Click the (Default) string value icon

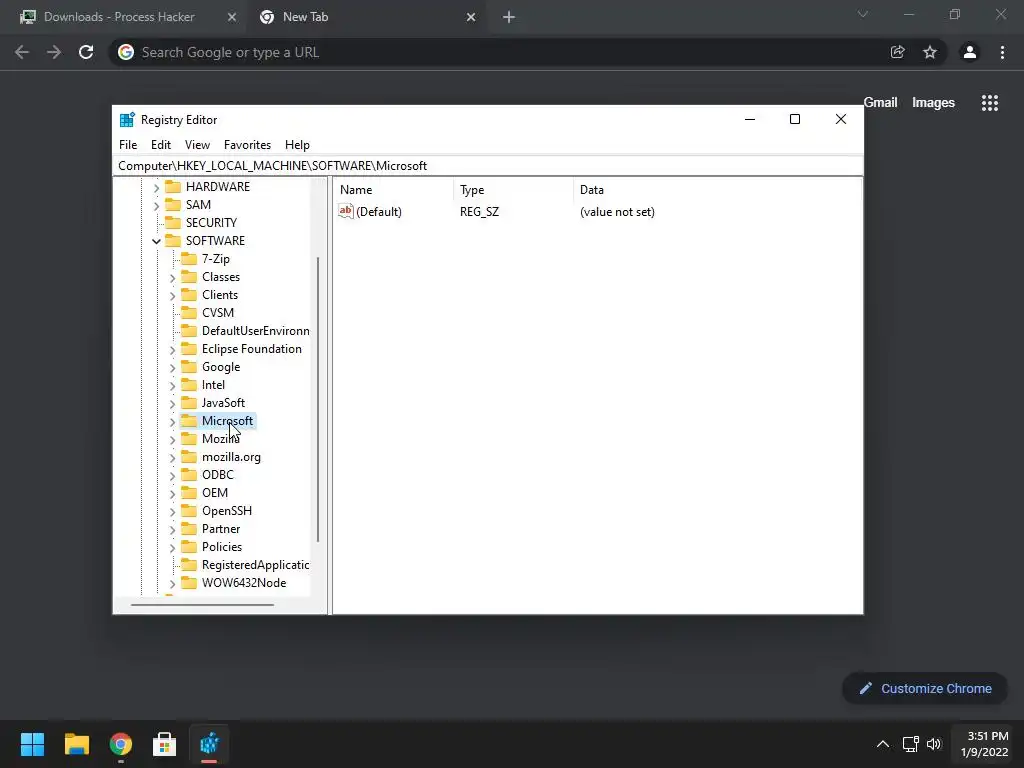coord(345,211)
